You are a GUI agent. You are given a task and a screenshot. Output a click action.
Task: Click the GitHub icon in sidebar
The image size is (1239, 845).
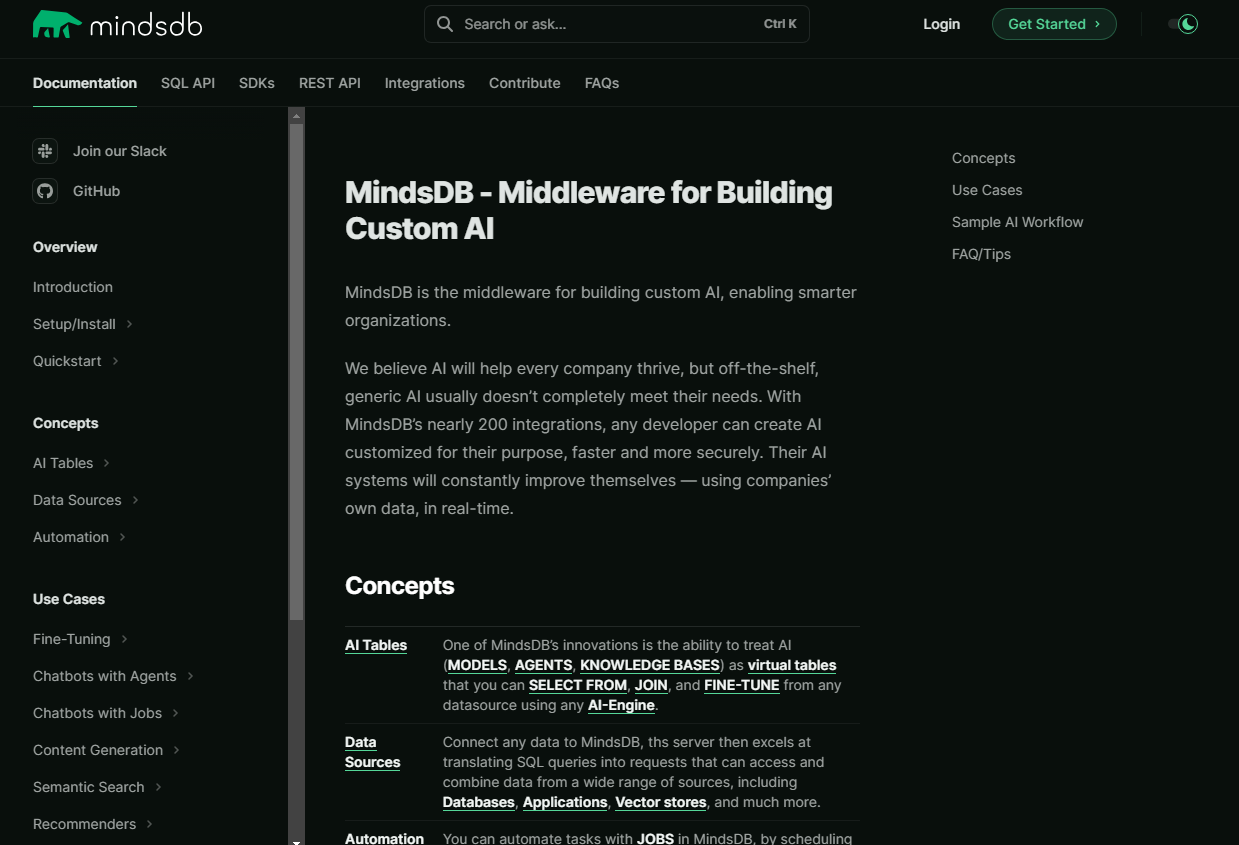pos(45,191)
